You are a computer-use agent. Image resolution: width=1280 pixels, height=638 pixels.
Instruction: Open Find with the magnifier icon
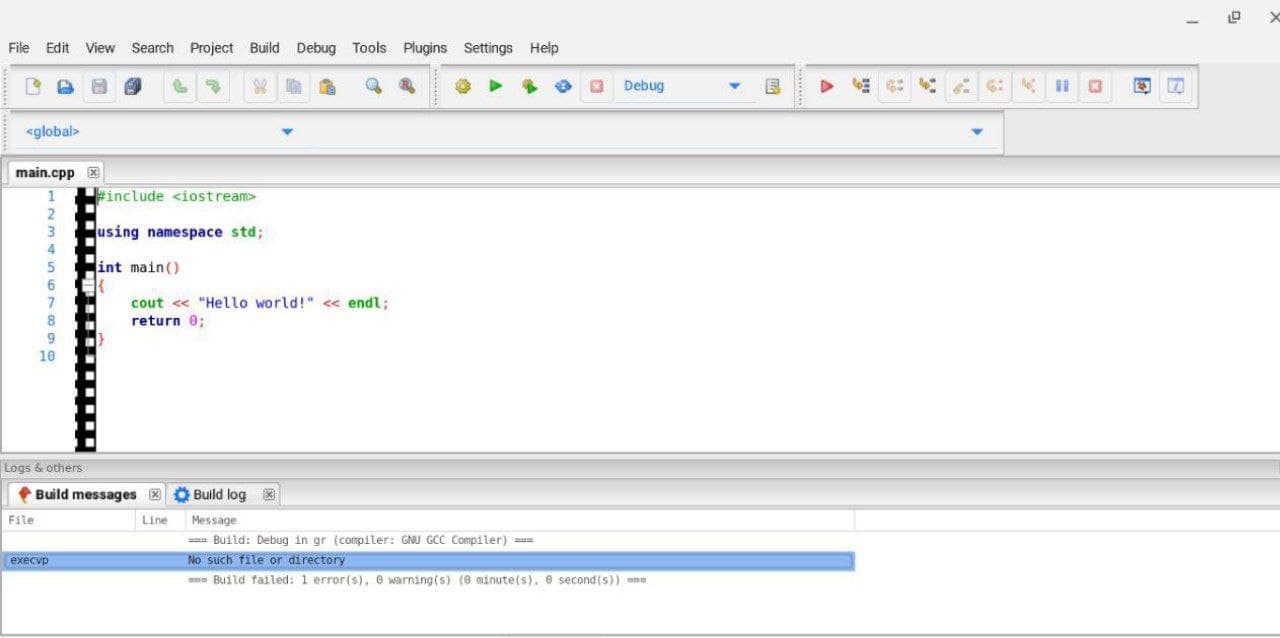[374, 86]
